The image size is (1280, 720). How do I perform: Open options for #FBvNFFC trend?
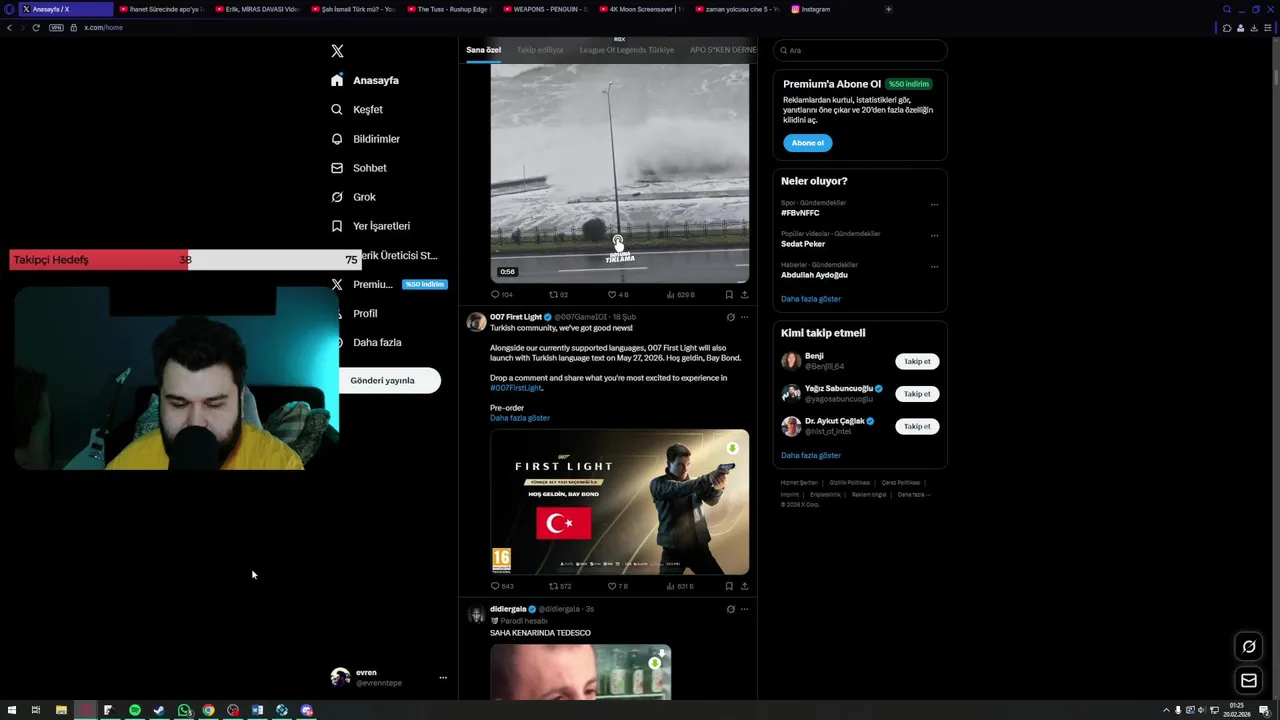(x=934, y=205)
